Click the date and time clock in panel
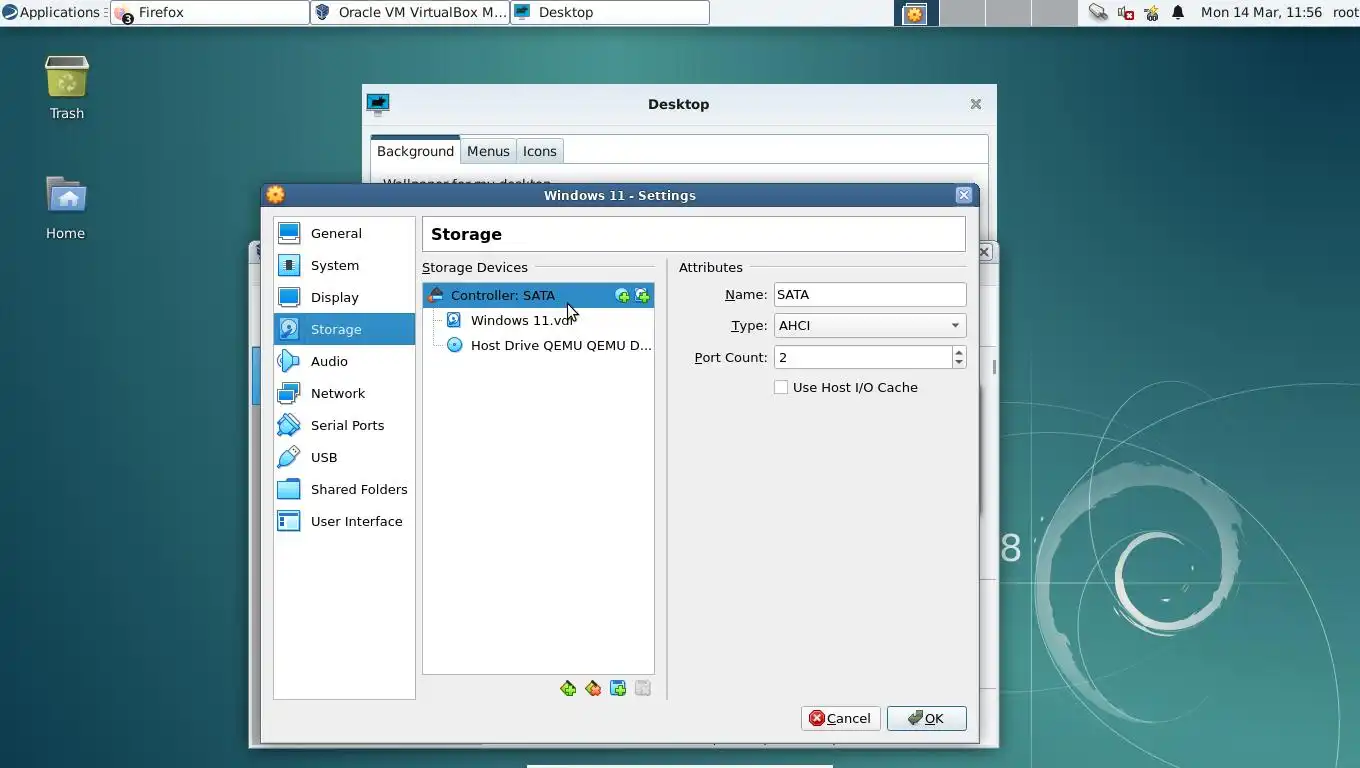 point(1261,12)
